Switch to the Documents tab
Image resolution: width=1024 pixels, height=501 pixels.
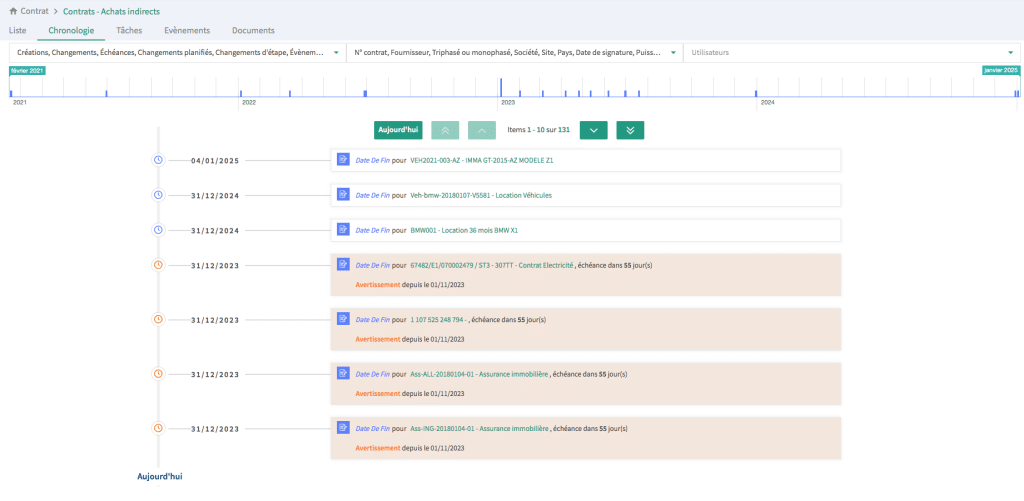click(x=253, y=31)
